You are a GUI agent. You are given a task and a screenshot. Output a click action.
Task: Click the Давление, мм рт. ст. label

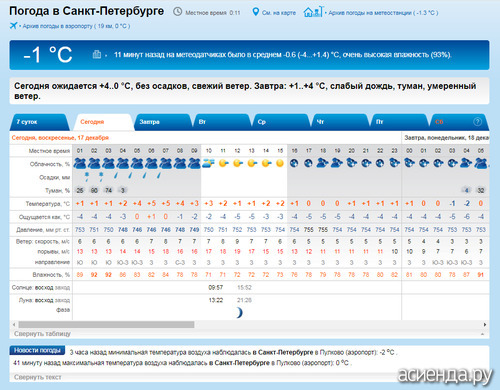[x=43, y=230]
